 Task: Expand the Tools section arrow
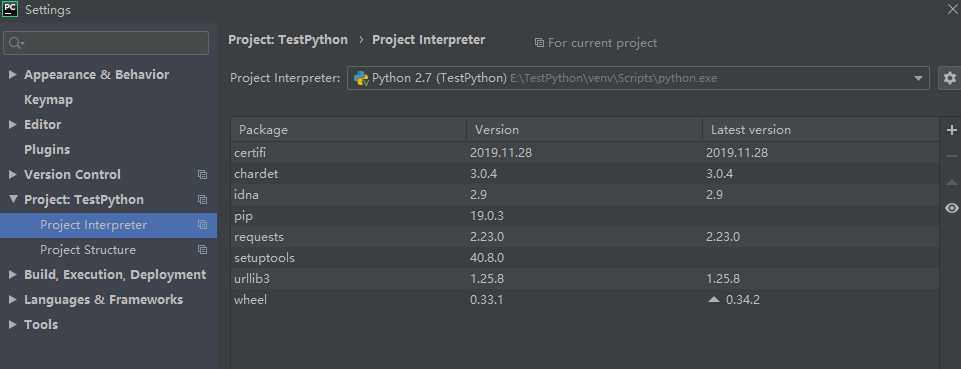pyautogui.click(x=12, y=325)
